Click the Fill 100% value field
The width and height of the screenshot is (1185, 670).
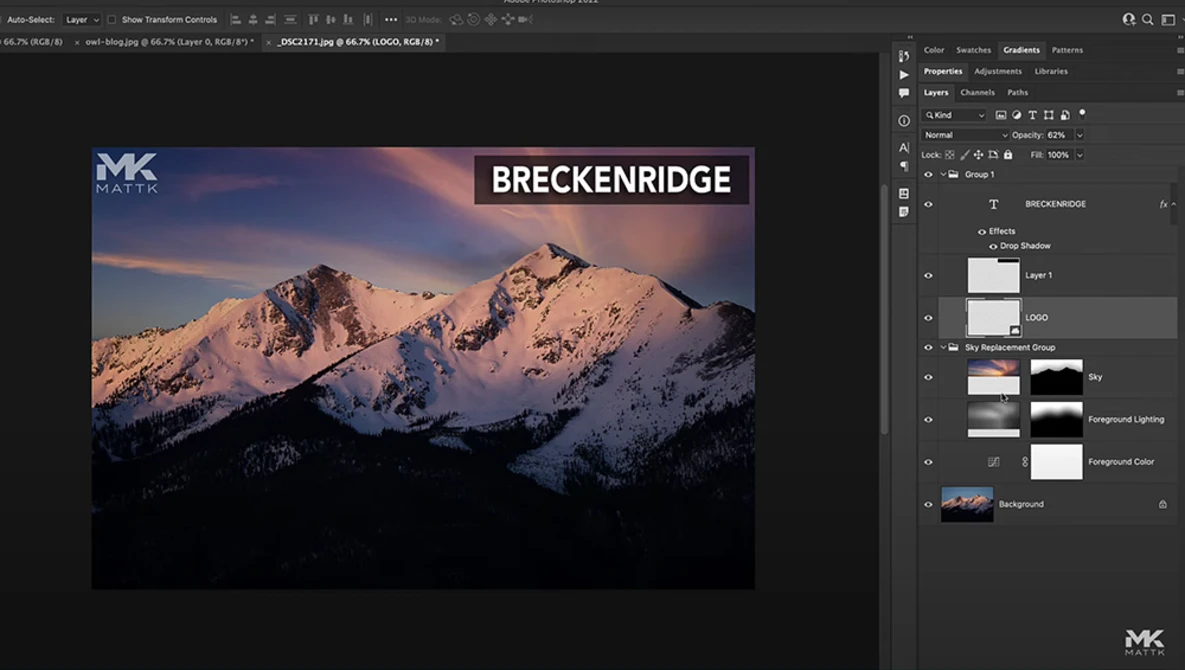click(1059, 155)
